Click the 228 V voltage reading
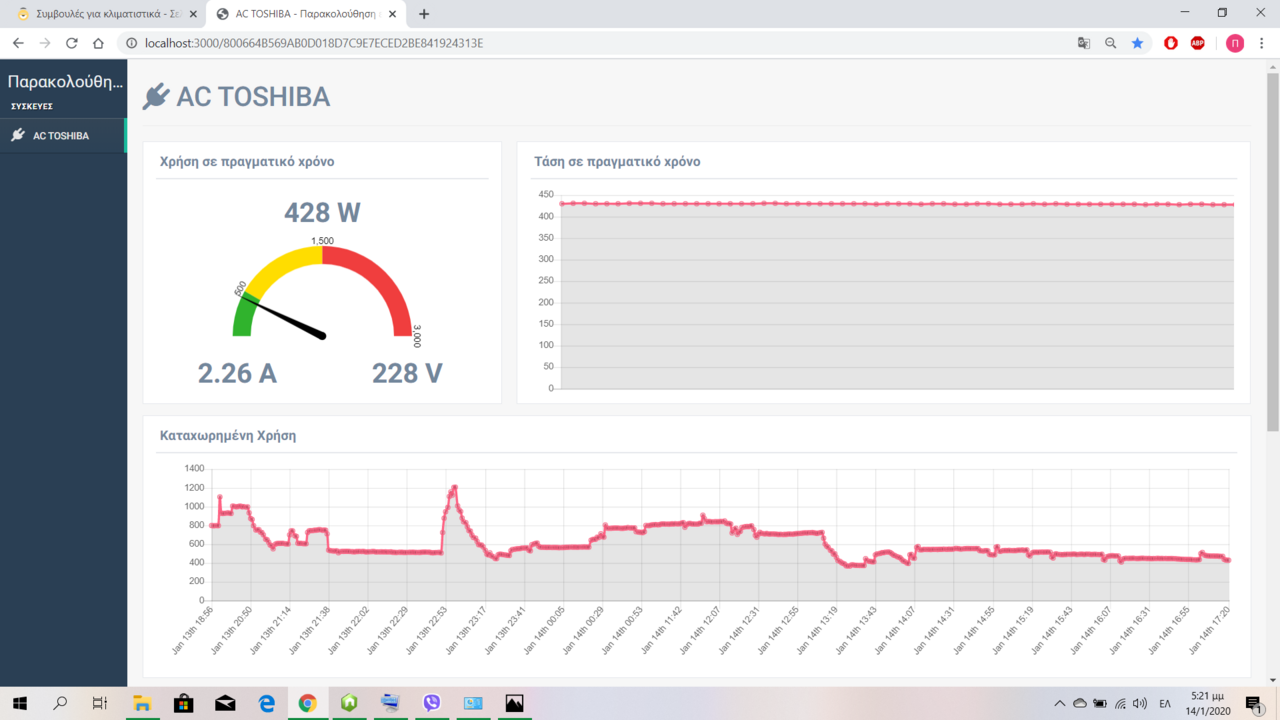Viewport: 1280px width, 720px height. point(407,373)
